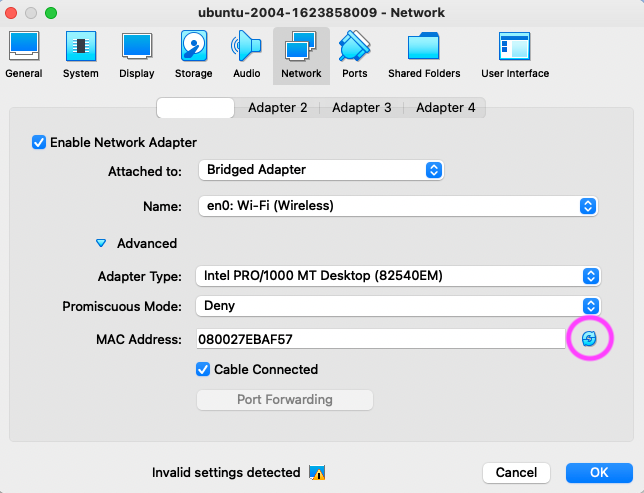Uncheck the Cable Connected checkbox
Screen dimensions: 644x493
pos(204,369)
